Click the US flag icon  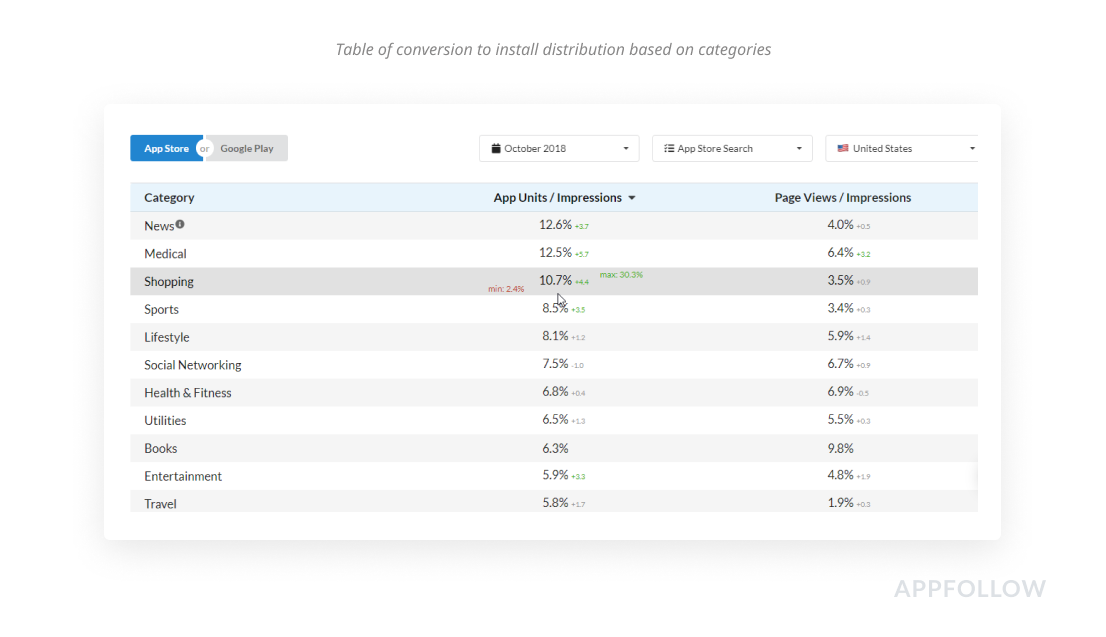(843, 149)
